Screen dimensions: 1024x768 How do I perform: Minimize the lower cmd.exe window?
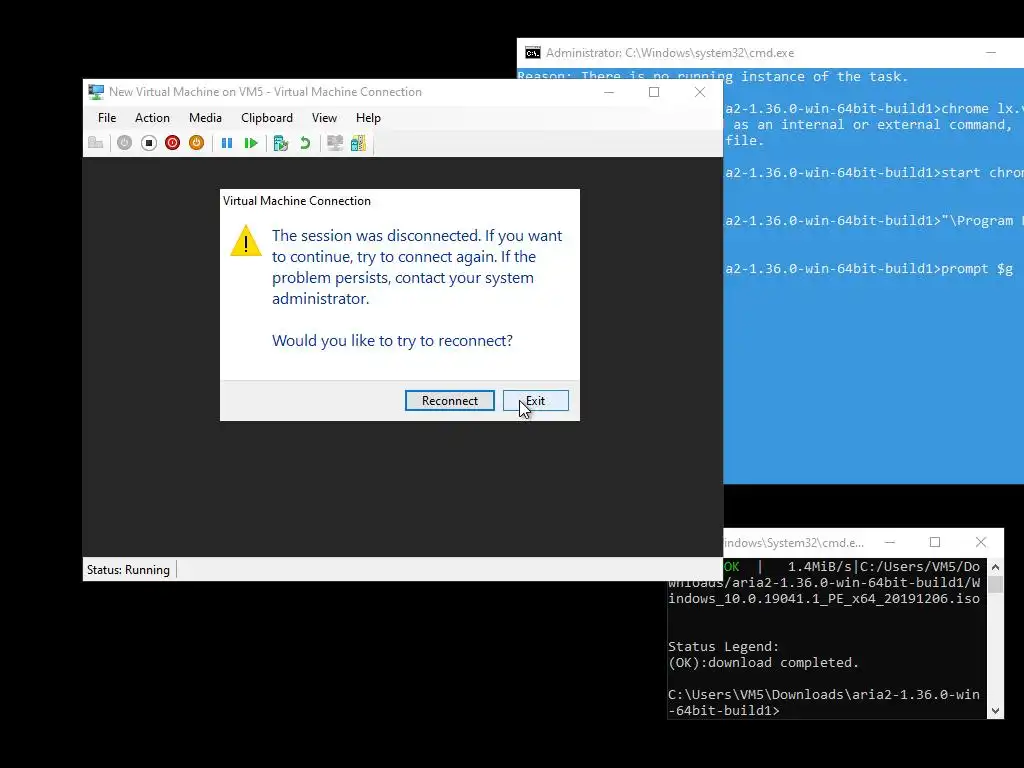coord(889,542)
